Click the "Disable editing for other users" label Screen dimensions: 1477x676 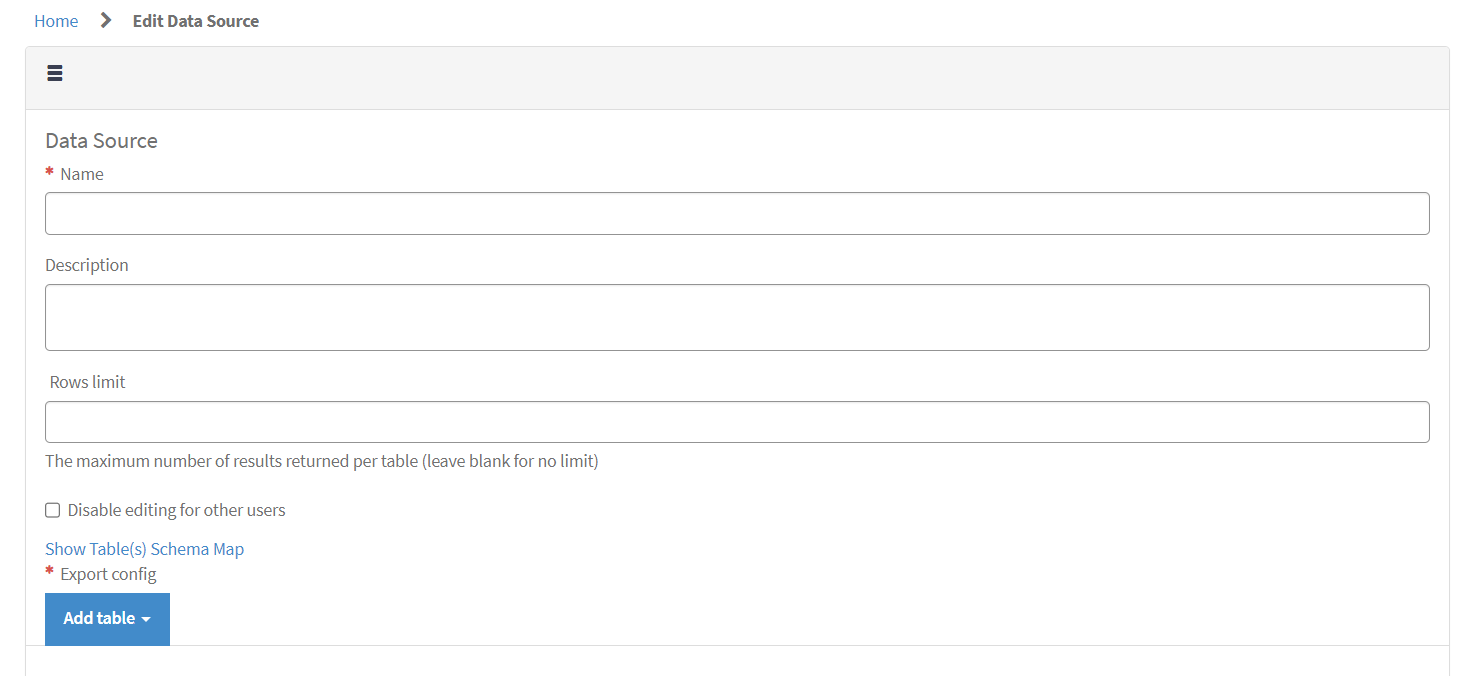pyautogui.click(x=177, y=510)
